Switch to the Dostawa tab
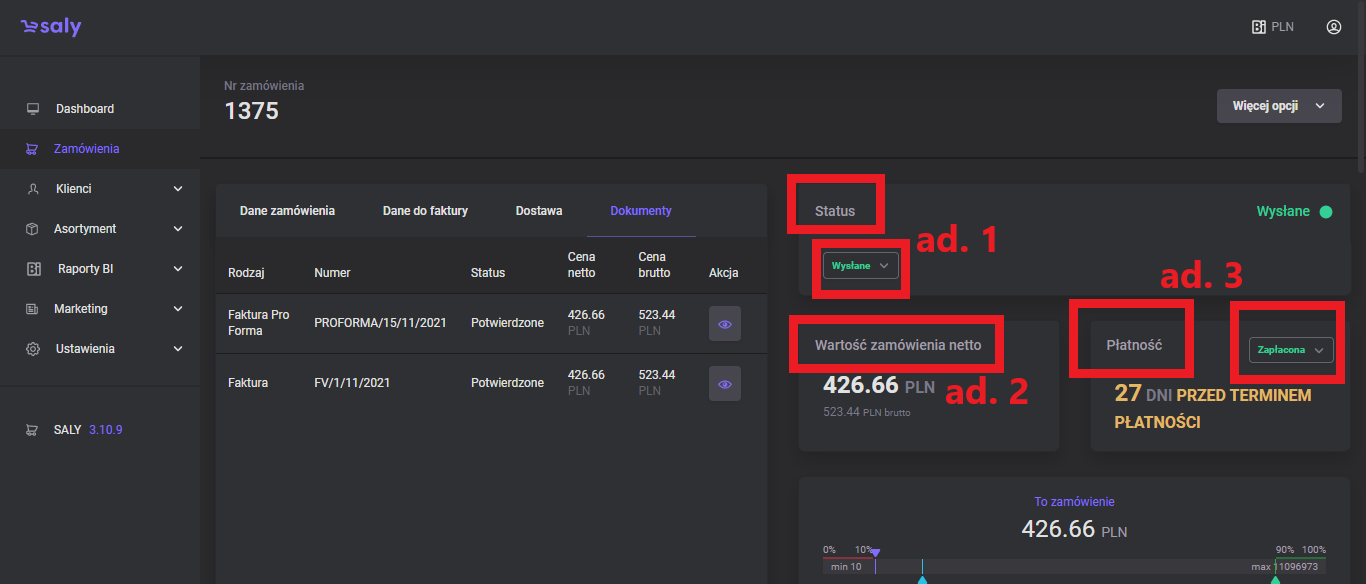1366x584 pixels. (x=539, y=211)
